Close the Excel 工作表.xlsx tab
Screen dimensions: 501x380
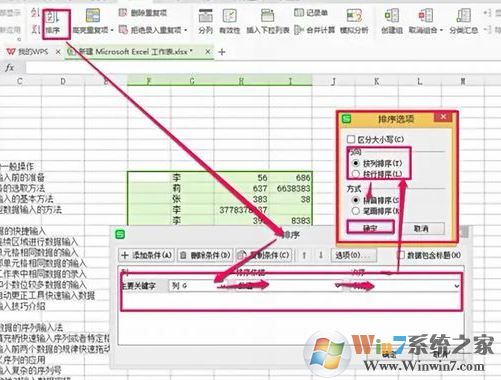[x=208, y=52]
